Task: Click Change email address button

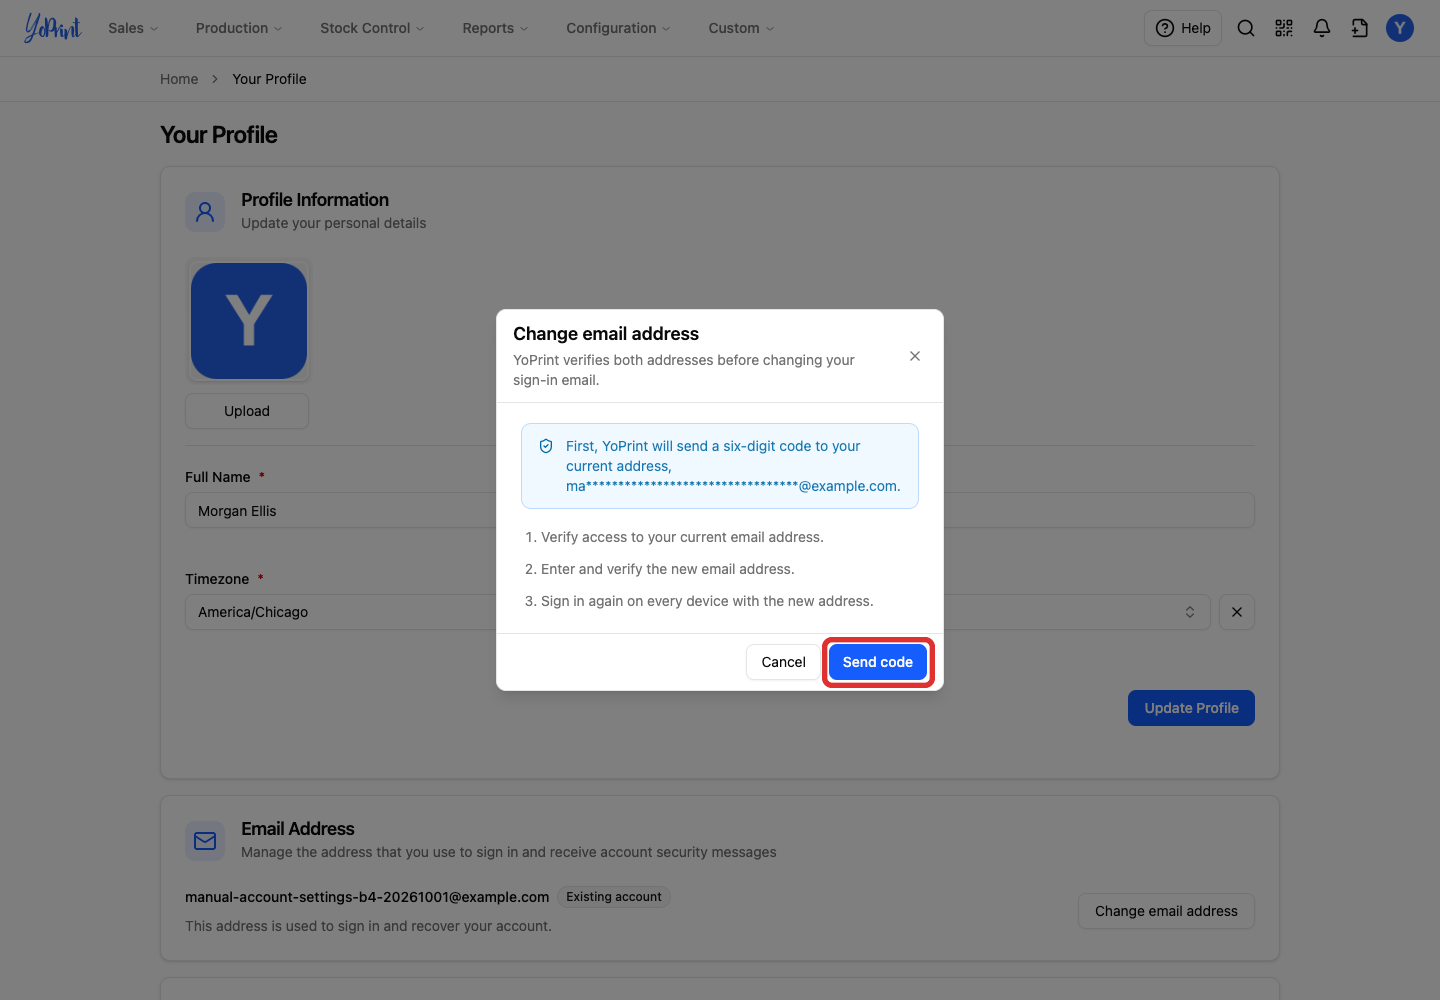Action: point(1166,911)
